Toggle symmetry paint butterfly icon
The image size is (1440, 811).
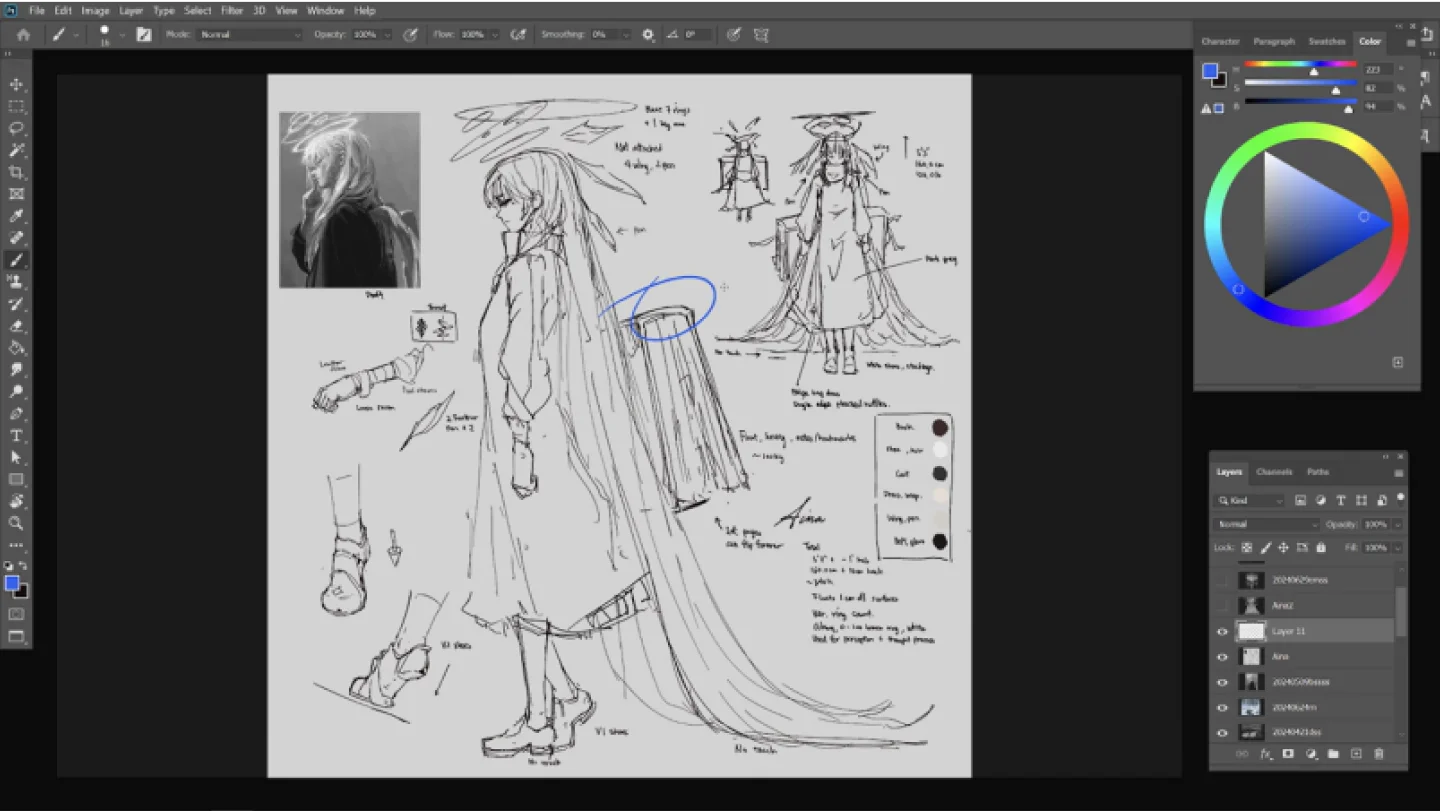[x=761, y=34]
